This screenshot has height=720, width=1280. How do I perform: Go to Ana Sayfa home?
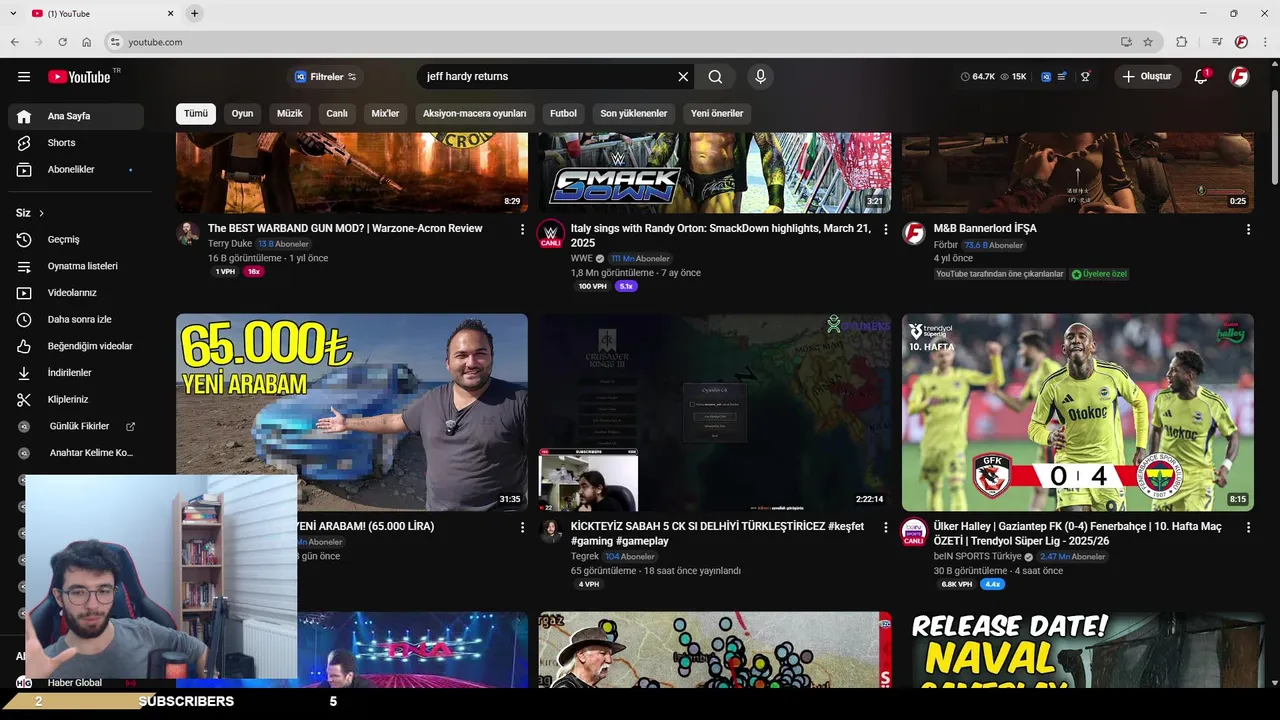pos(76,116)
